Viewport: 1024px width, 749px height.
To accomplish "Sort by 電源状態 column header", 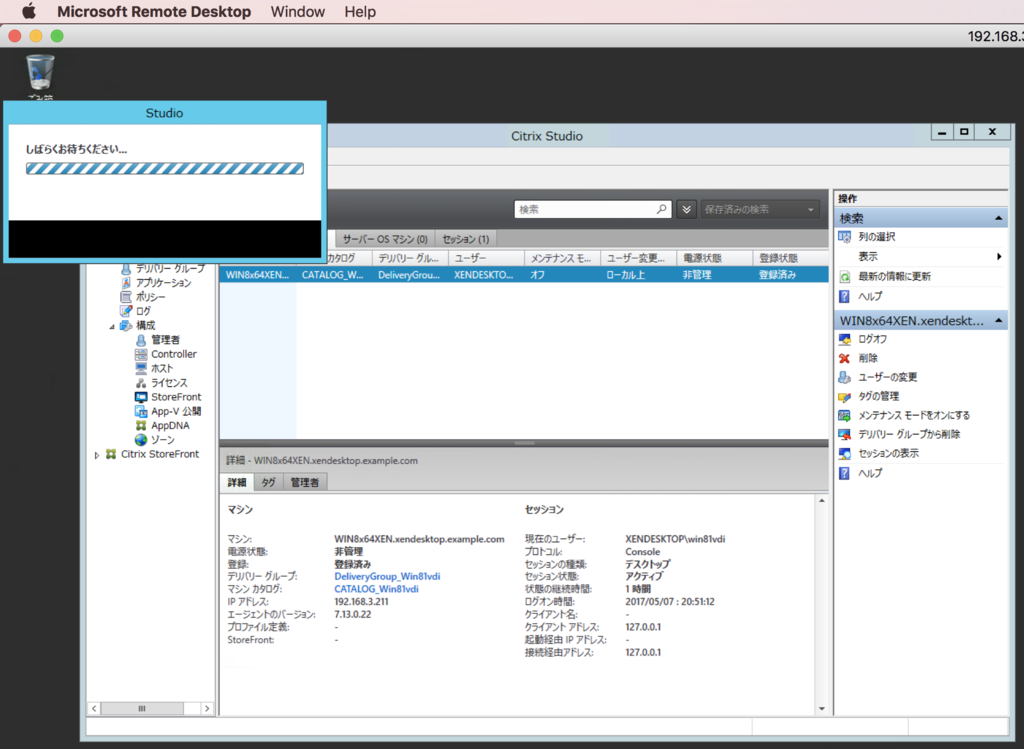I will pos(714,258).
